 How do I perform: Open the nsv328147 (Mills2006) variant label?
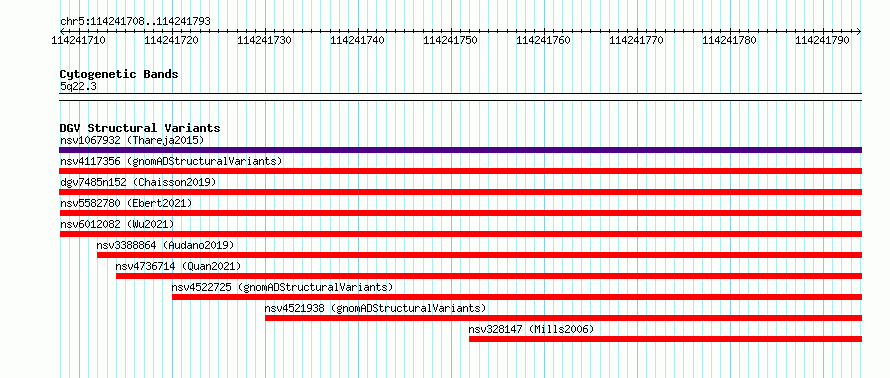531,329
